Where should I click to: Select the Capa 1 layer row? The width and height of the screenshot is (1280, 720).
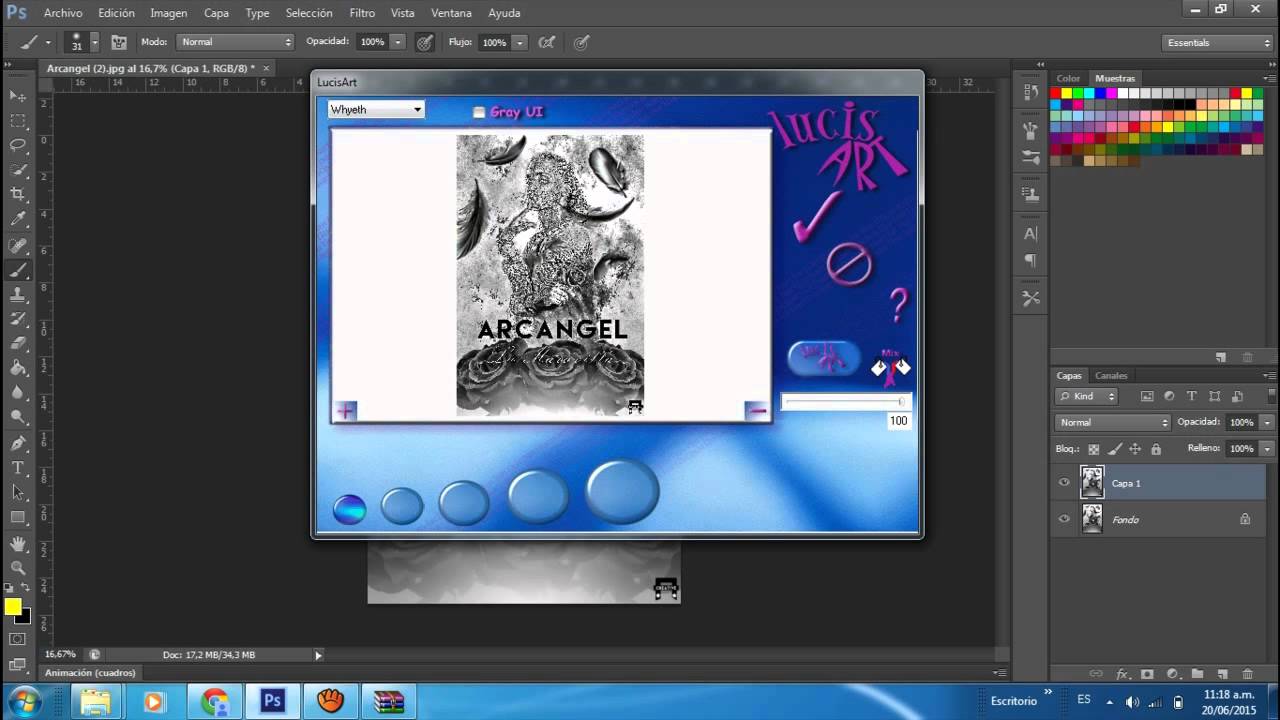pyautogui.click(x=1158, y=482)
